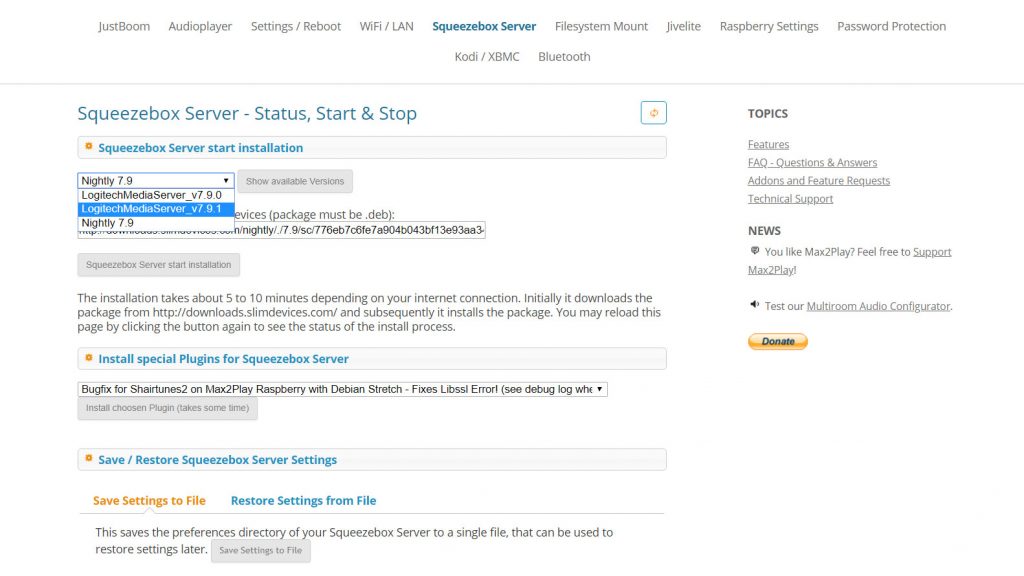This screenshot has height=576, width=1024.
Task: Click the Donate PayPal button
Action: [x=778, y=342]
